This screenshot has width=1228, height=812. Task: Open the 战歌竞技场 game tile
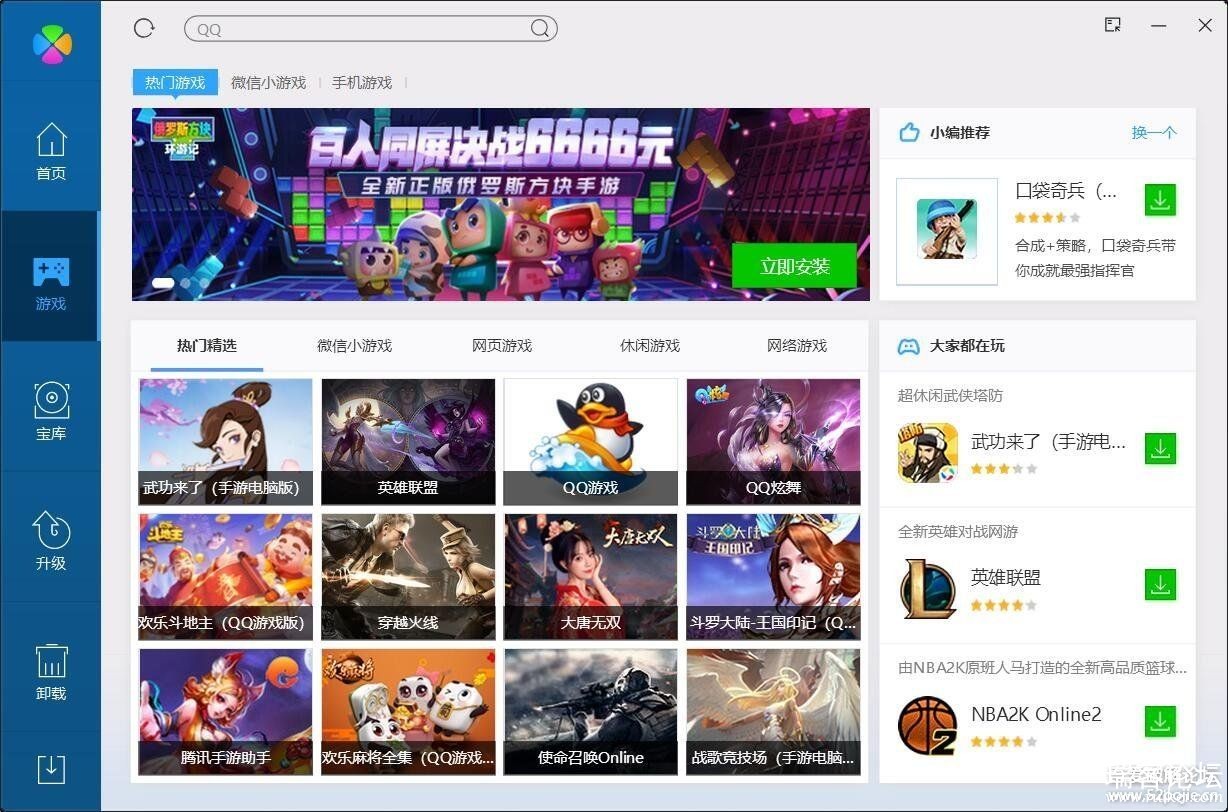[773, 711]
